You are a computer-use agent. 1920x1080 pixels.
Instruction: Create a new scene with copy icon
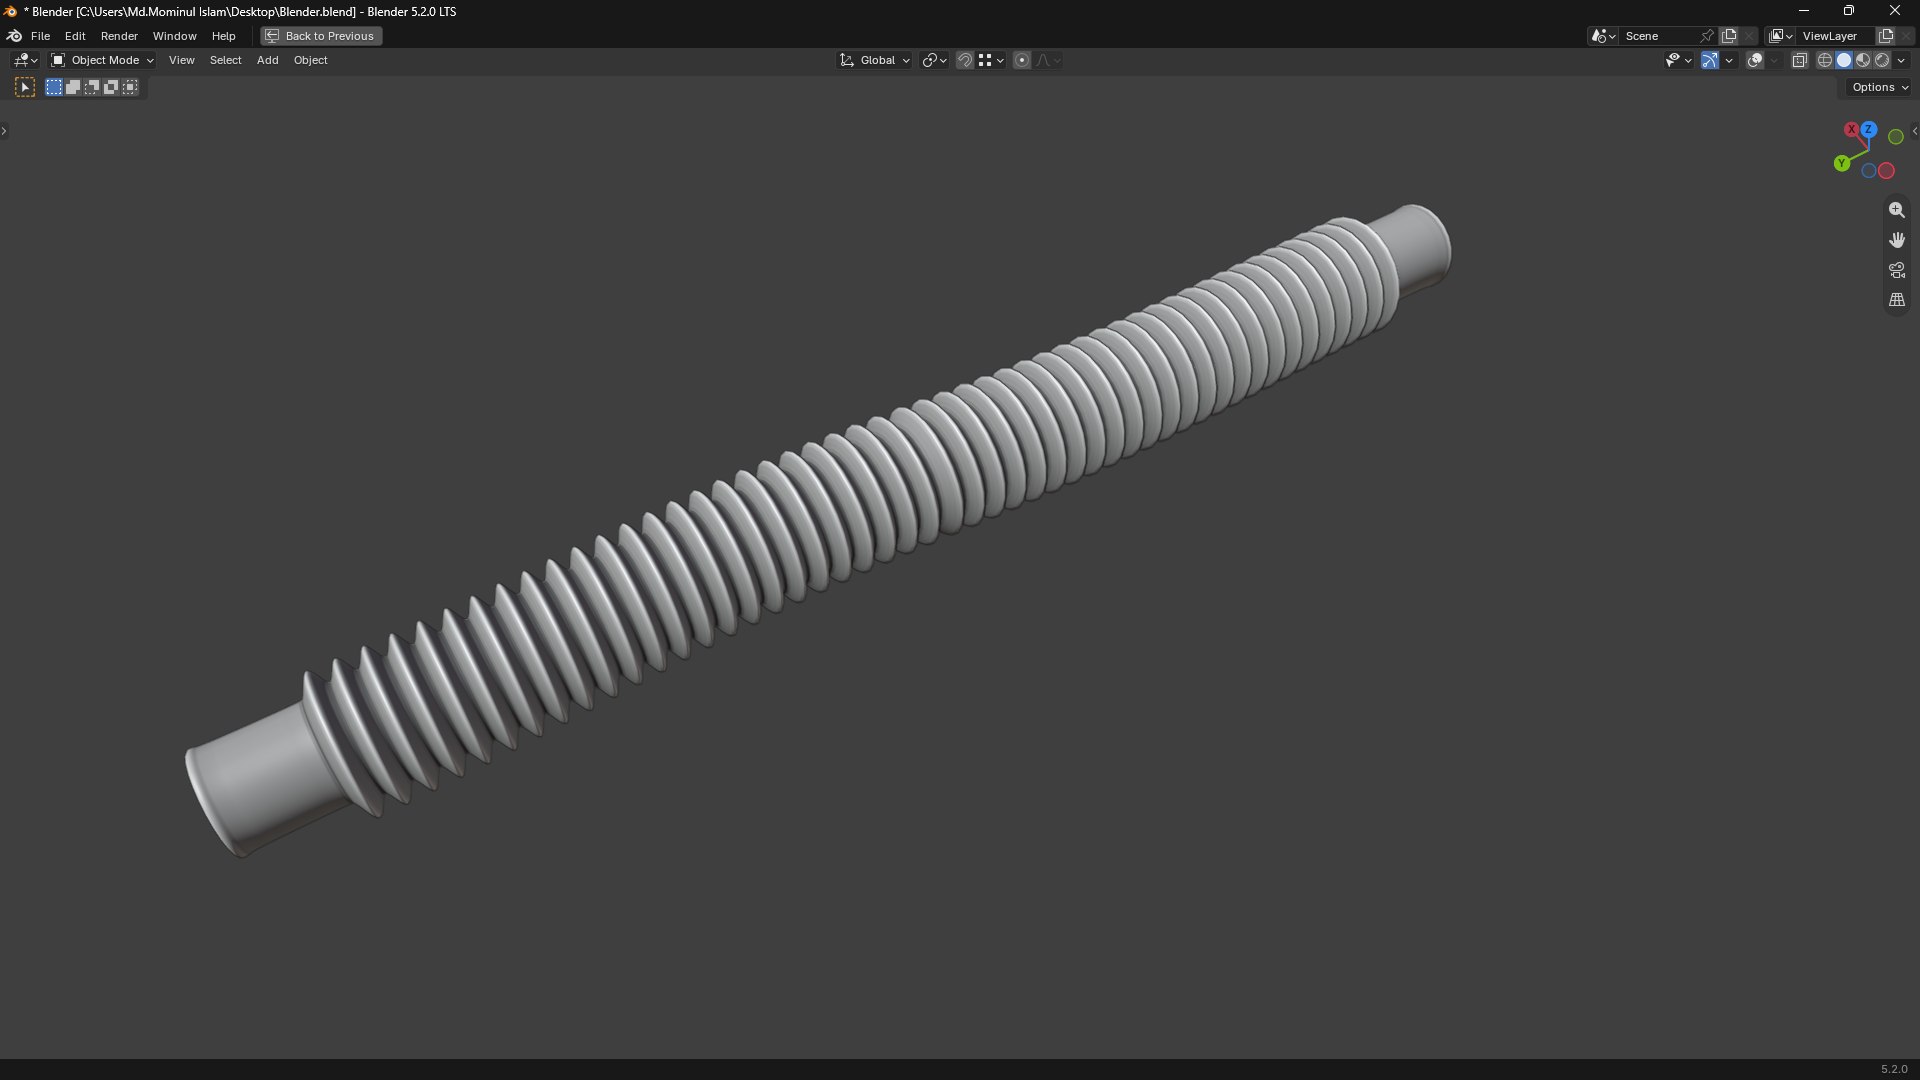tap(1729, 36)
